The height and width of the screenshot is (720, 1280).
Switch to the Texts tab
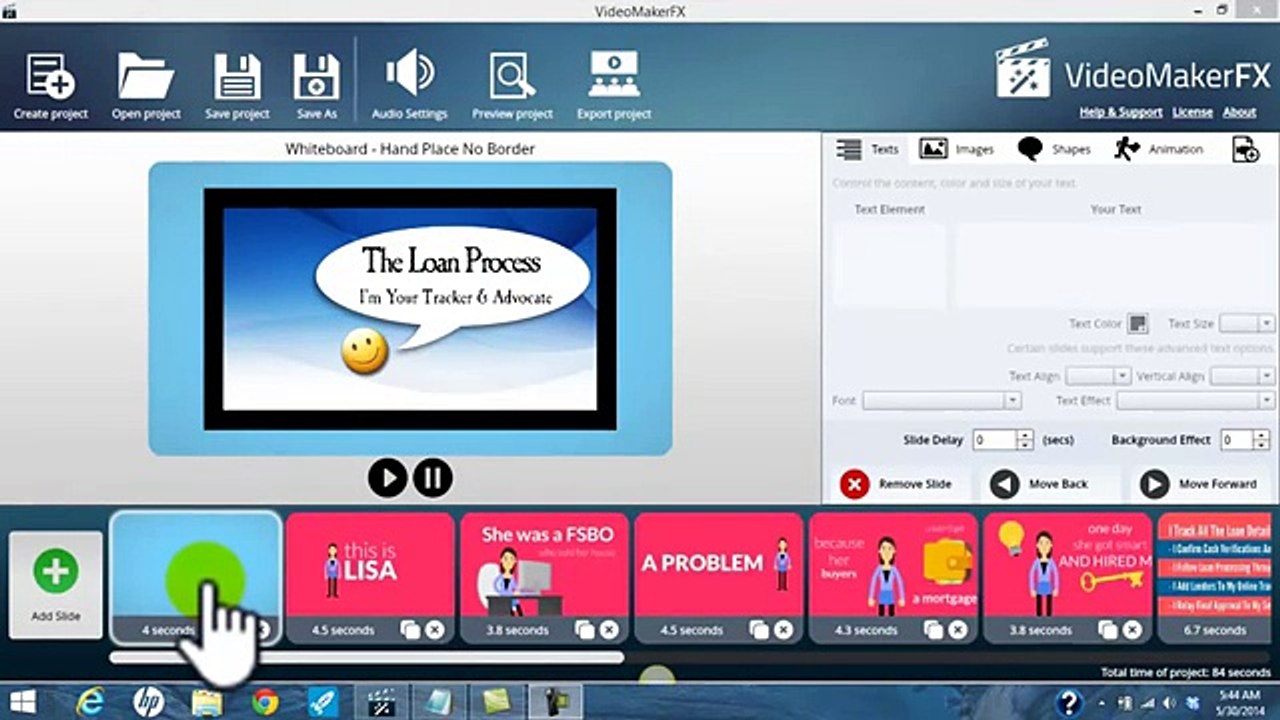(x=868, y=150)
